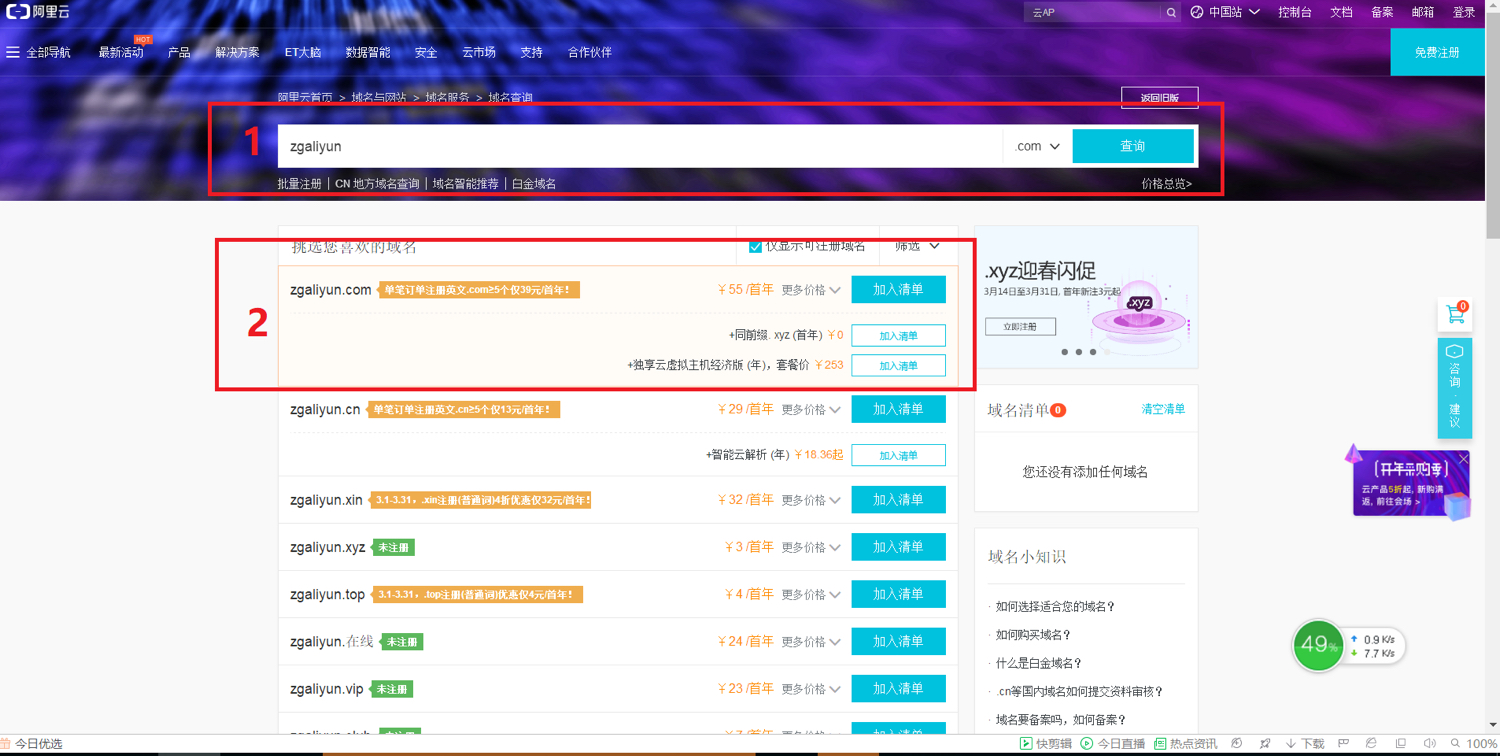Click the header search magnifier icon

click(1171, 12)
